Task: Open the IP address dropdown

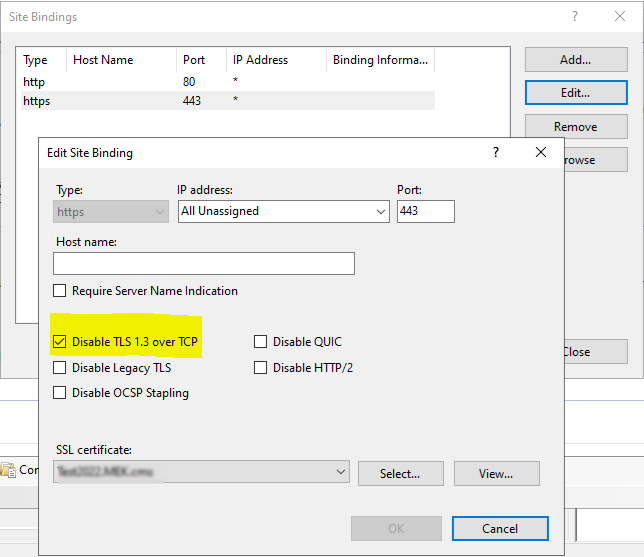Action: [x=380, y=211]
